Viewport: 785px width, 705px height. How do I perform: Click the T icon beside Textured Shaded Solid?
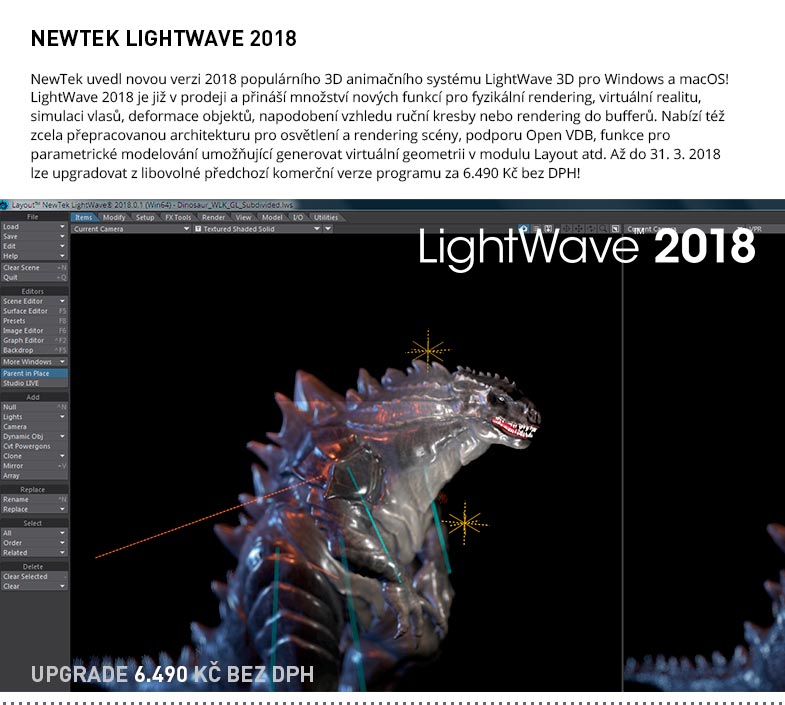tap(198, 229)
